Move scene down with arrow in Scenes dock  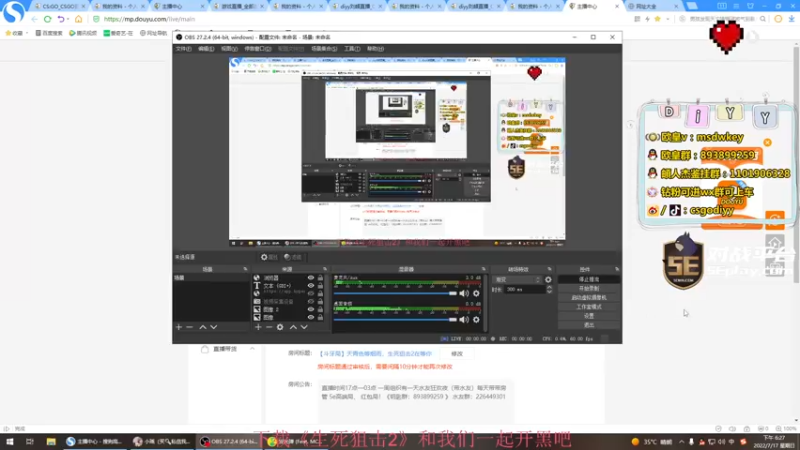214,327
